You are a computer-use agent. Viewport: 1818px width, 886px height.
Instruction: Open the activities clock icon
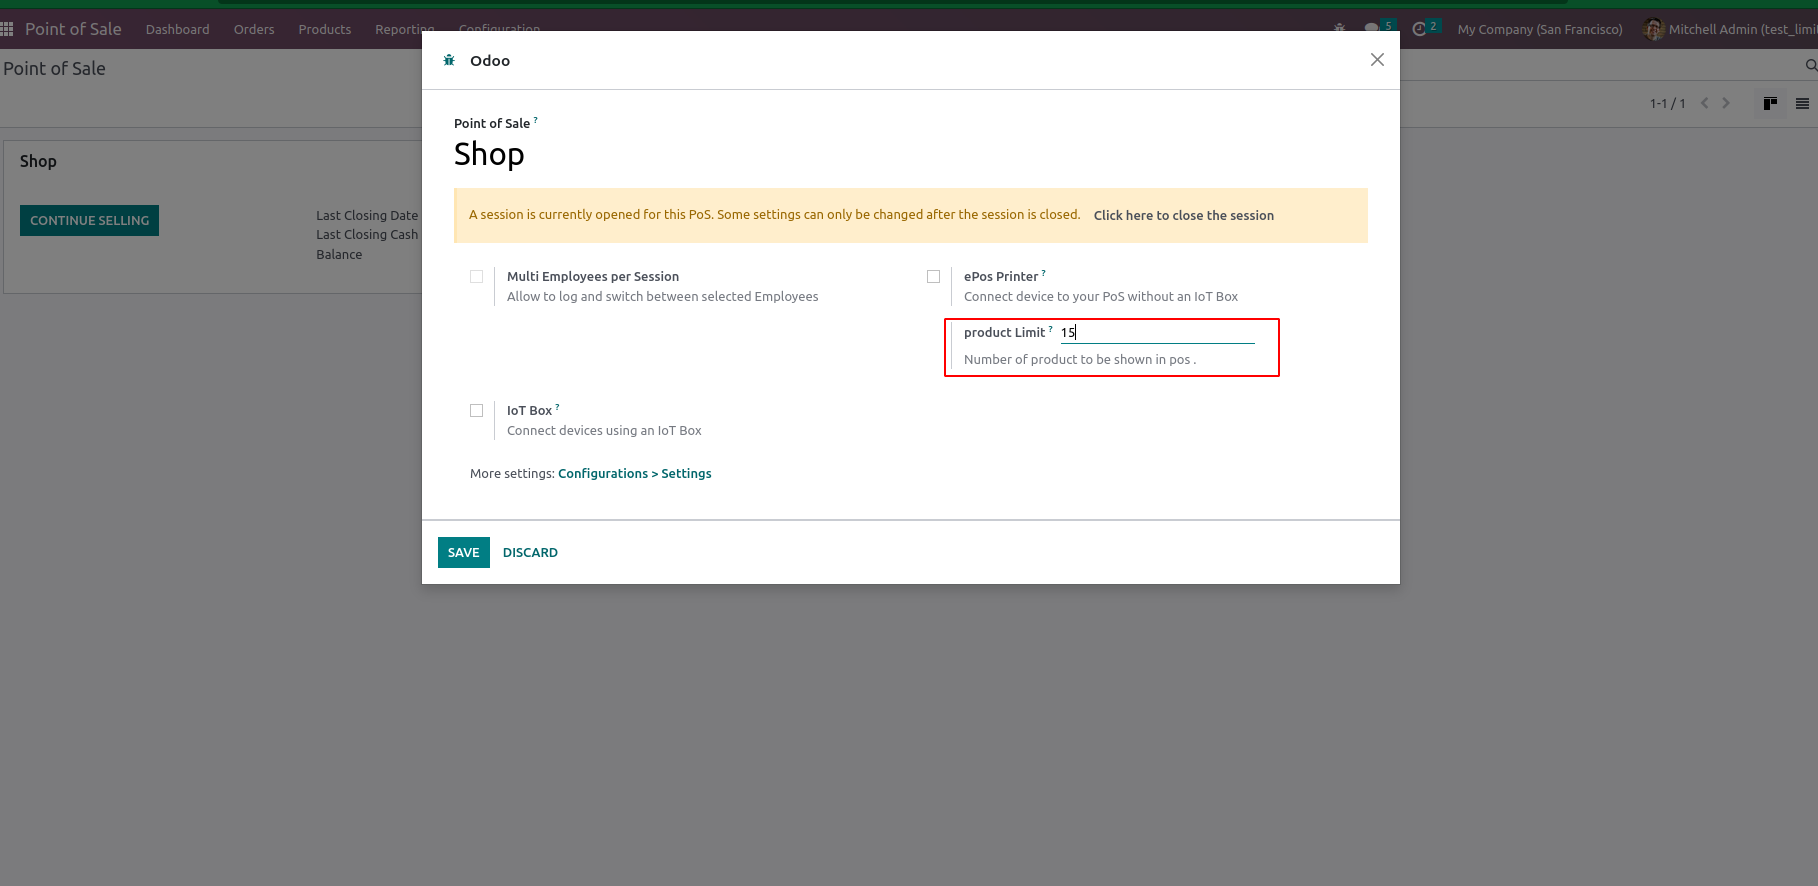pyautogui.click(x=1419, y=29)
